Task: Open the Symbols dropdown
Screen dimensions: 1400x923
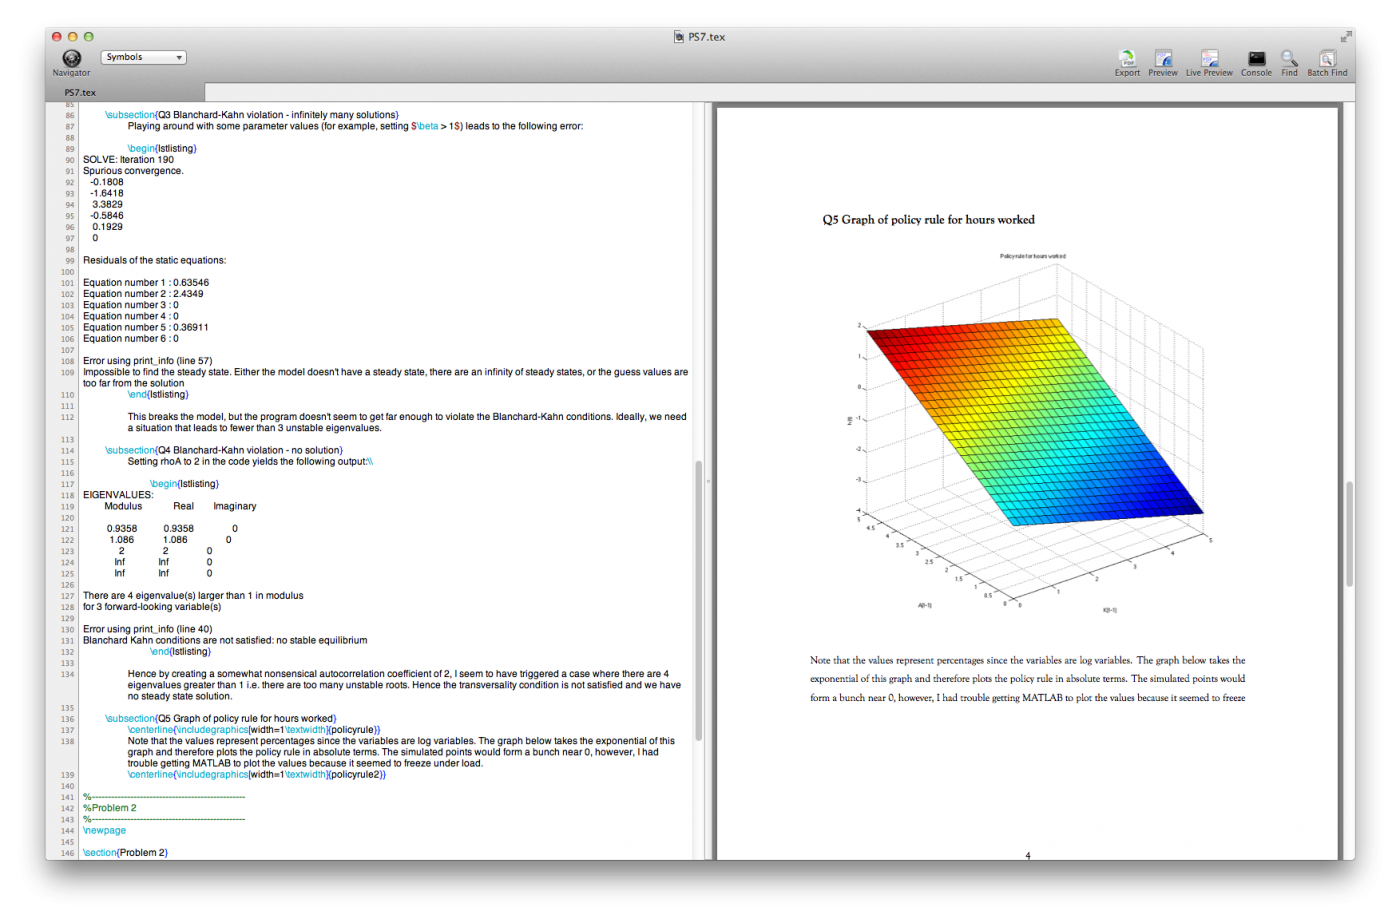Action: point(143,57)
